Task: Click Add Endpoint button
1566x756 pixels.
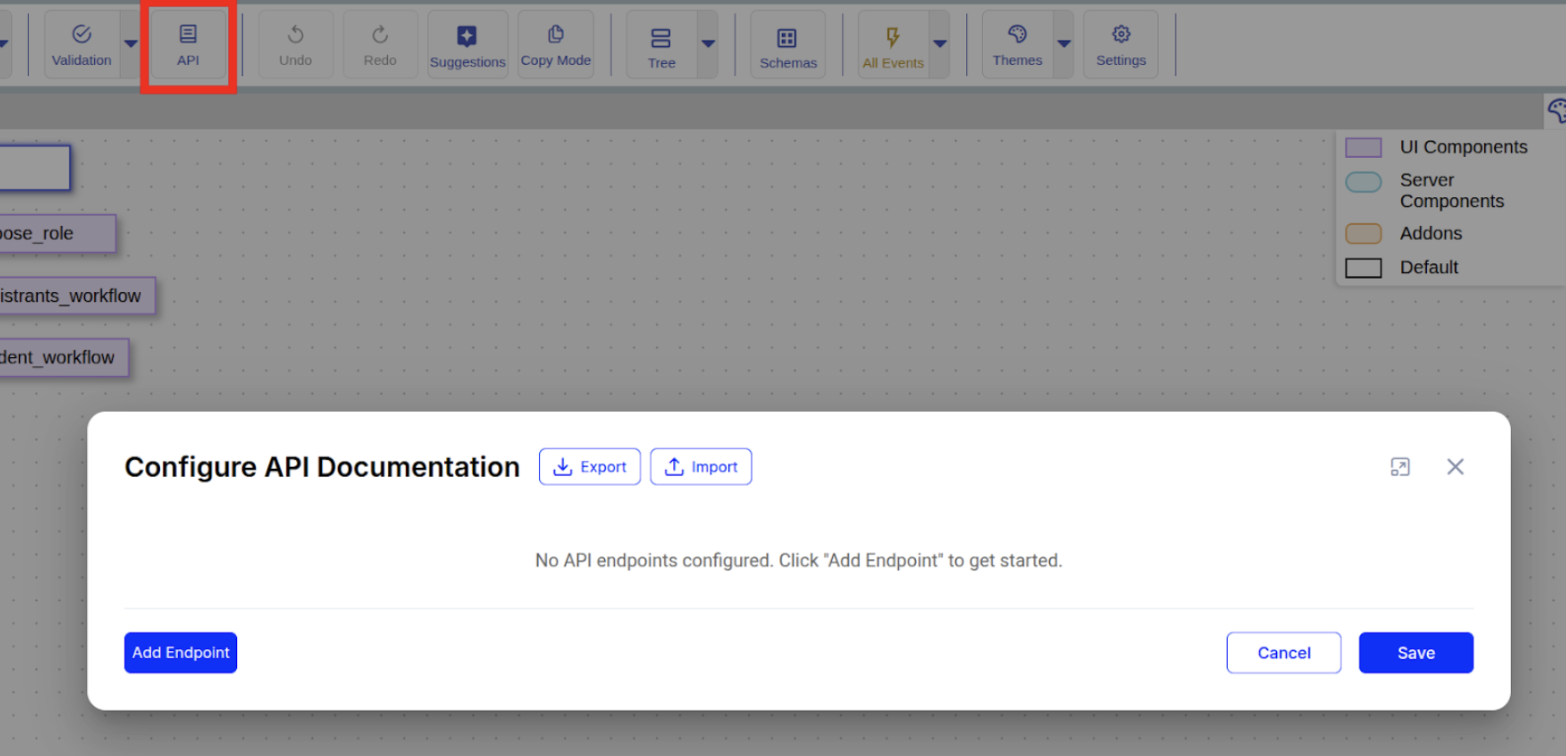Action: click(181, 653)
